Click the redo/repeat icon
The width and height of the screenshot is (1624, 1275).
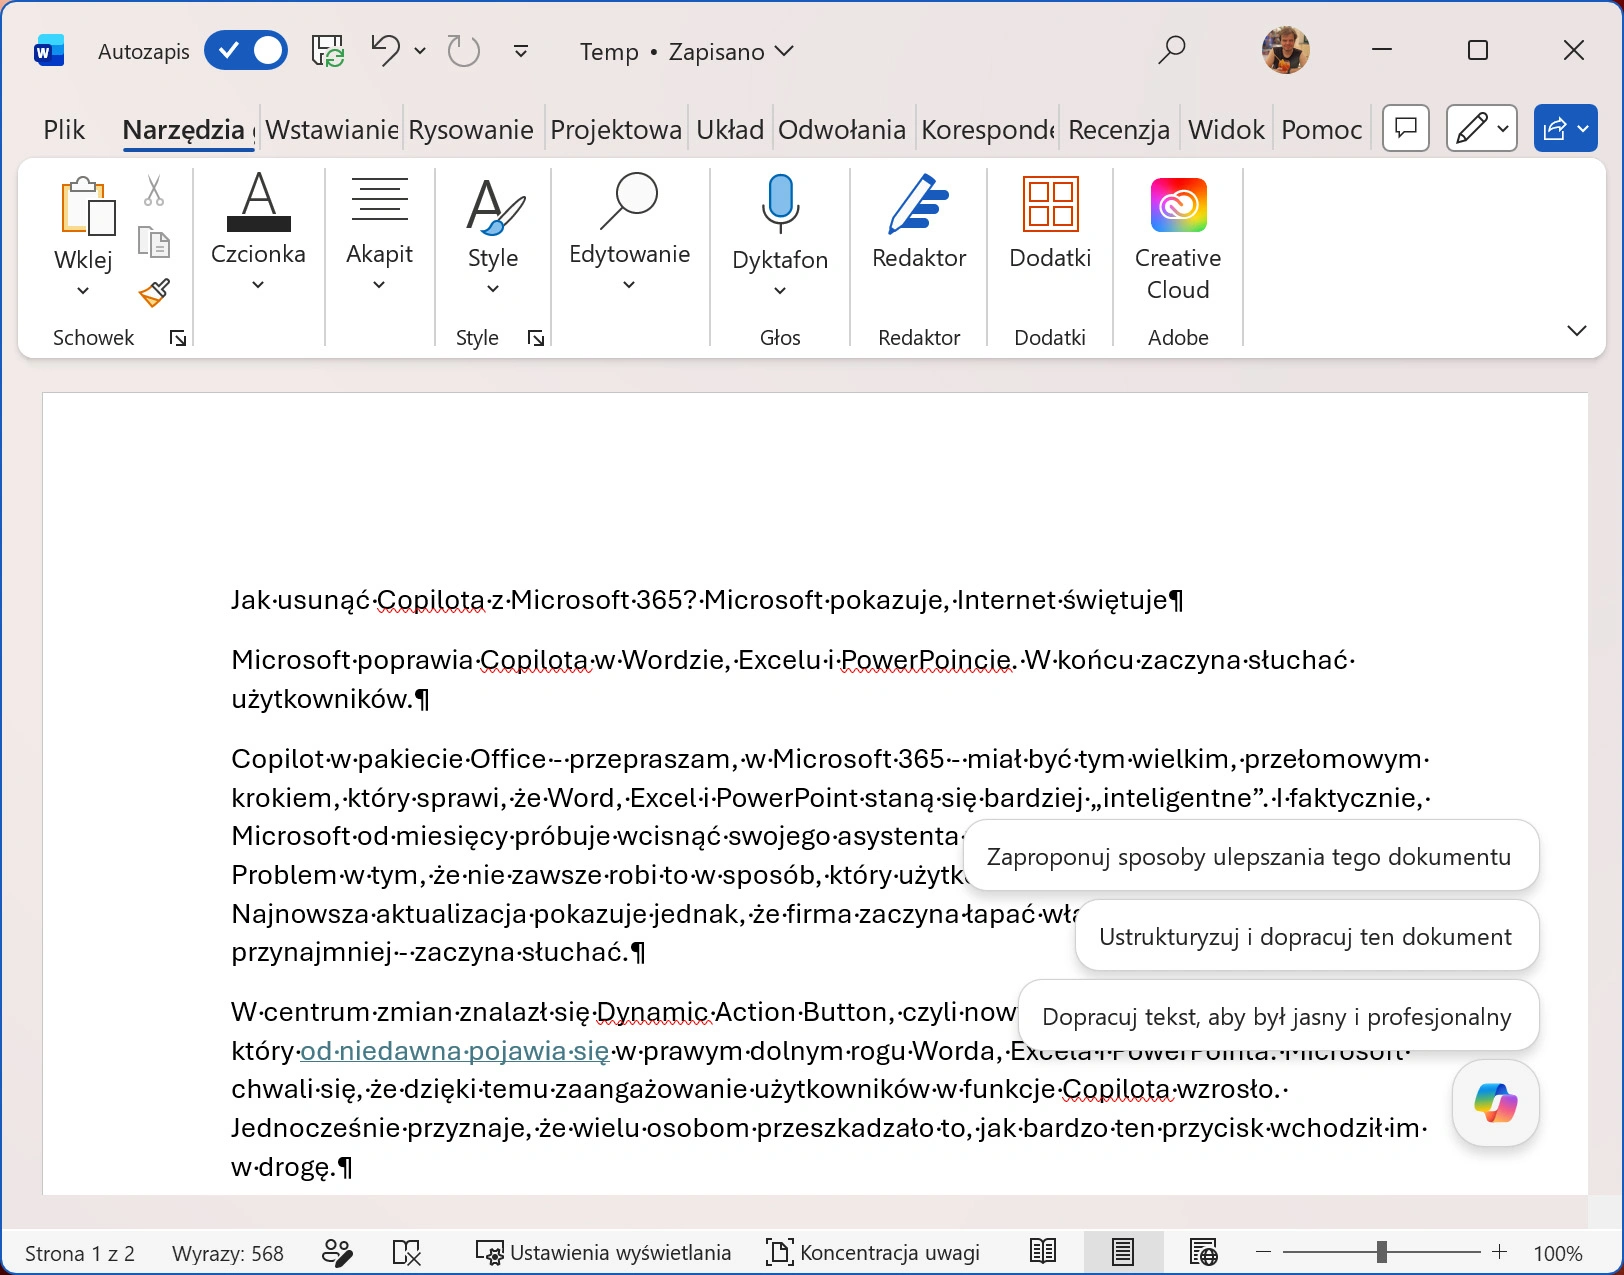pyautogui.click(x=463, y=51)
